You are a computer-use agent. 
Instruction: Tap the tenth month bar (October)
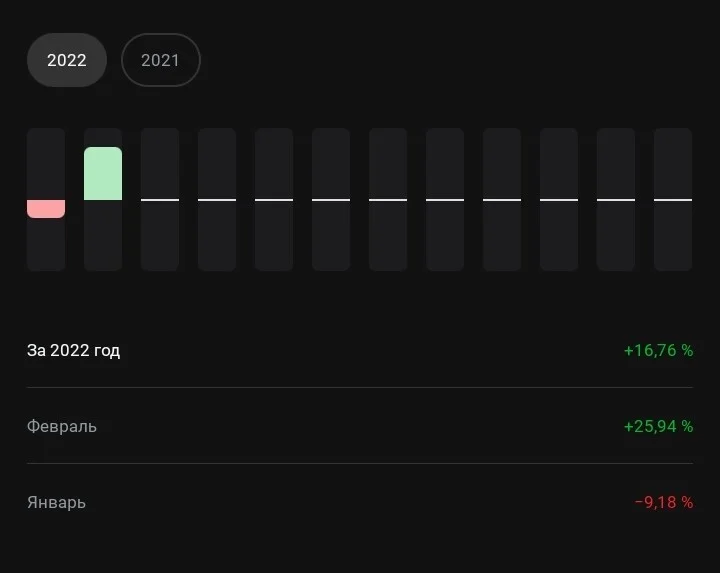[559, 199]
